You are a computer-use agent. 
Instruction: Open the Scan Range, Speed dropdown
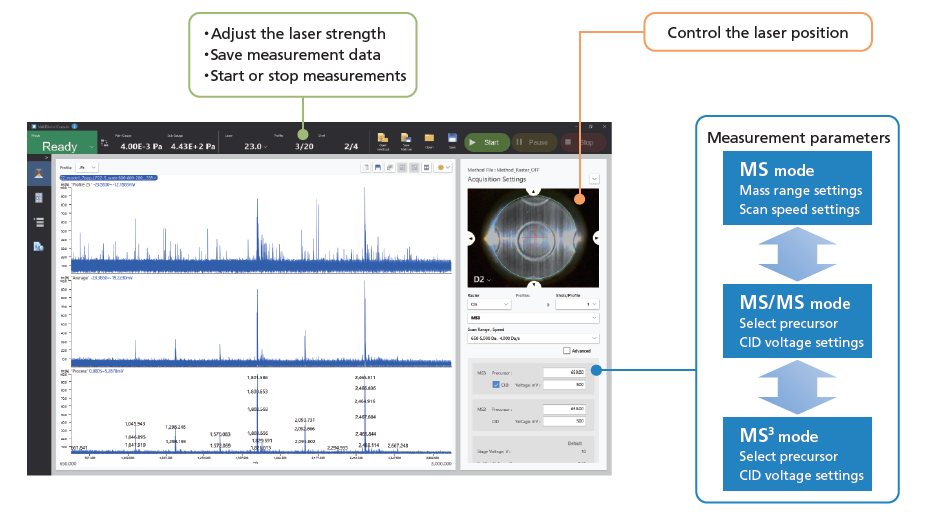533,338
